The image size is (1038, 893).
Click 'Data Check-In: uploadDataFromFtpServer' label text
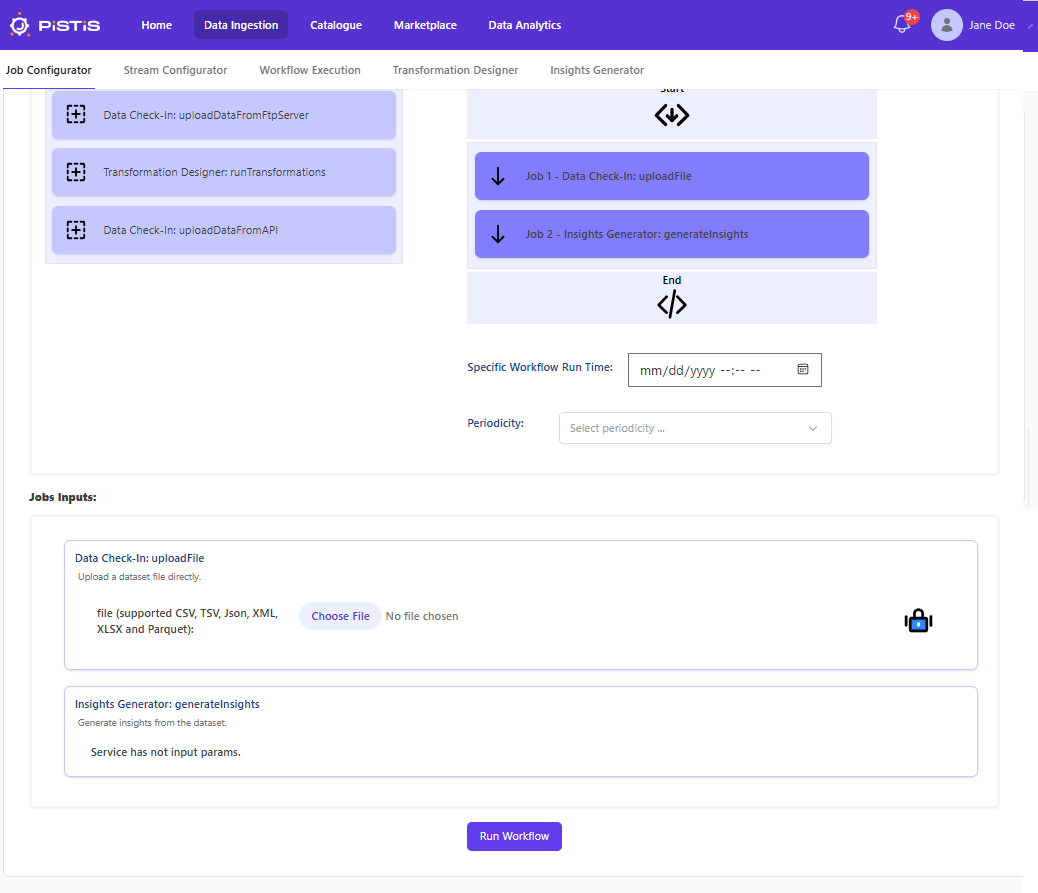click(206, 115)
